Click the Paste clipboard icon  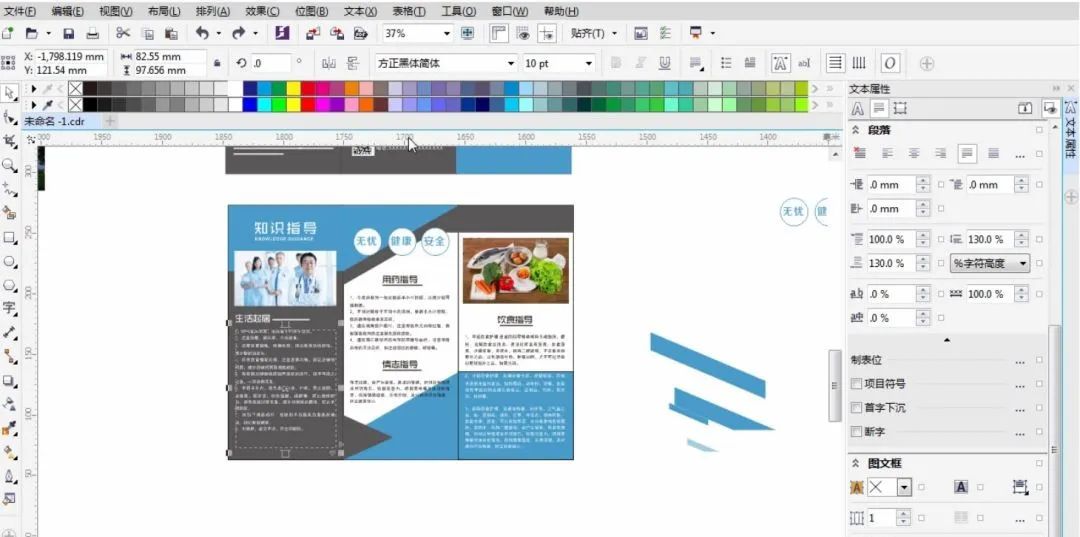(x=172, y=33)
